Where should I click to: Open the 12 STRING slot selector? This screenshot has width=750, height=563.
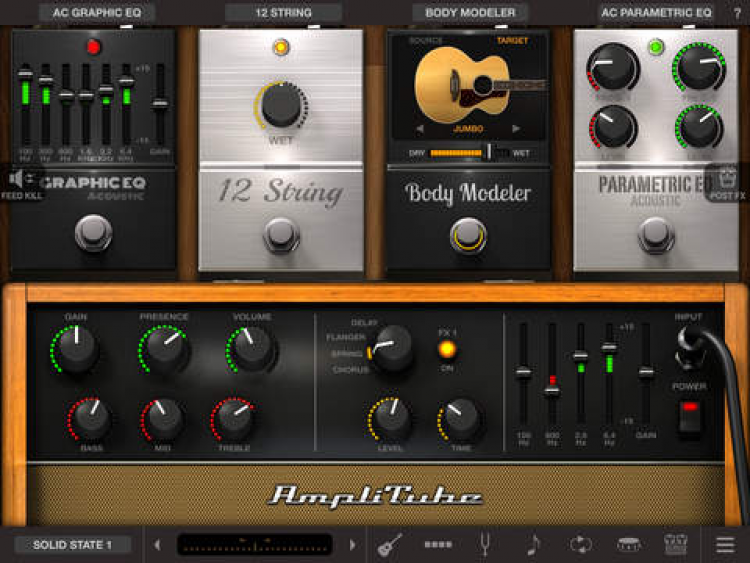pos(284,13)
